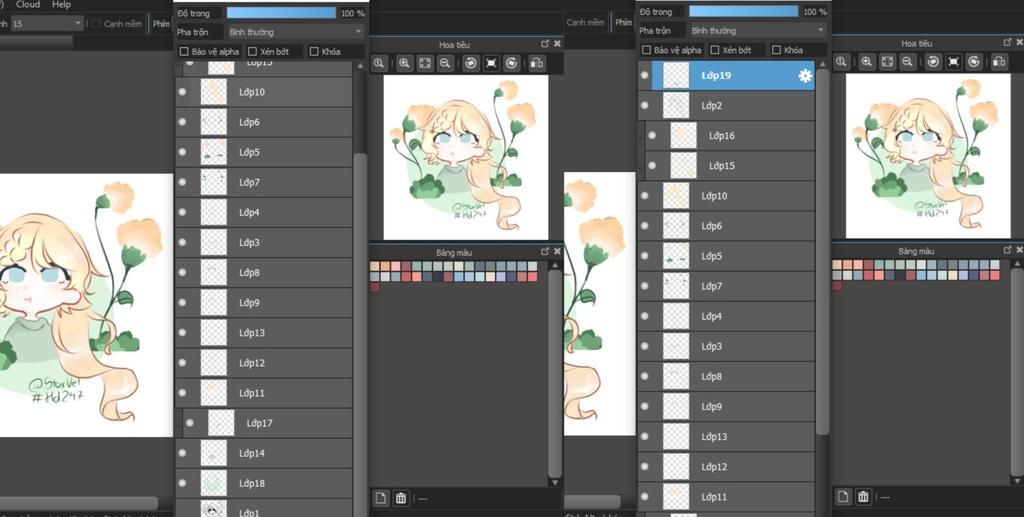
Task: Click palette scroll-down arrow in right window
Action: pyautogui.click(x=1017, y=480)
